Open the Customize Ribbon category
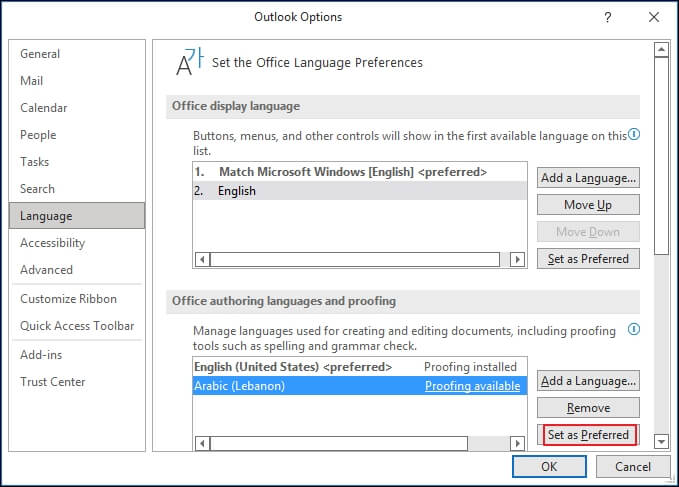 coord(77,299)
